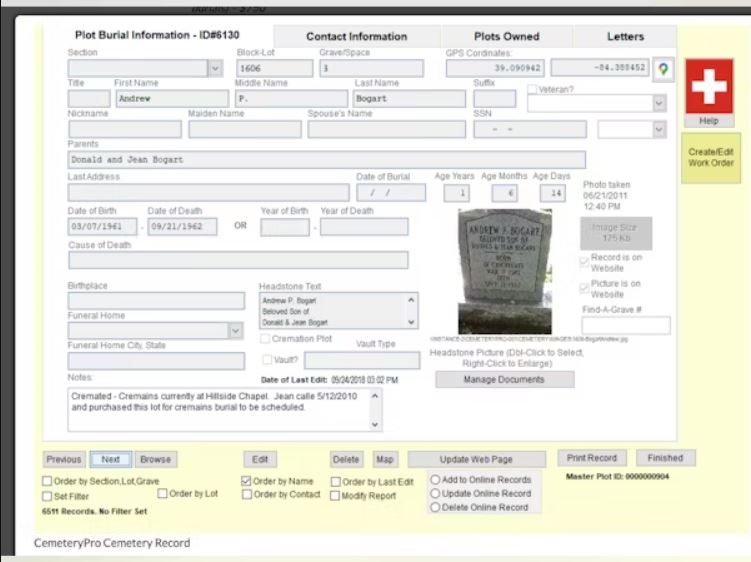Tick the Modify Report checkbox

coord(335,496)
